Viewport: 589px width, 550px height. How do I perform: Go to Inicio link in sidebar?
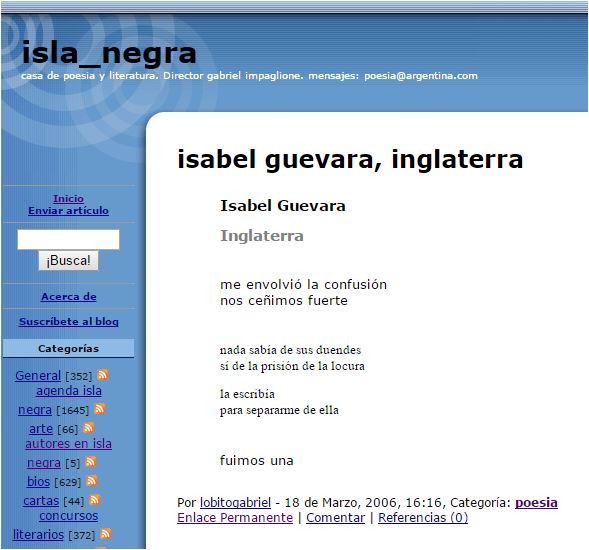coord(68,198)
